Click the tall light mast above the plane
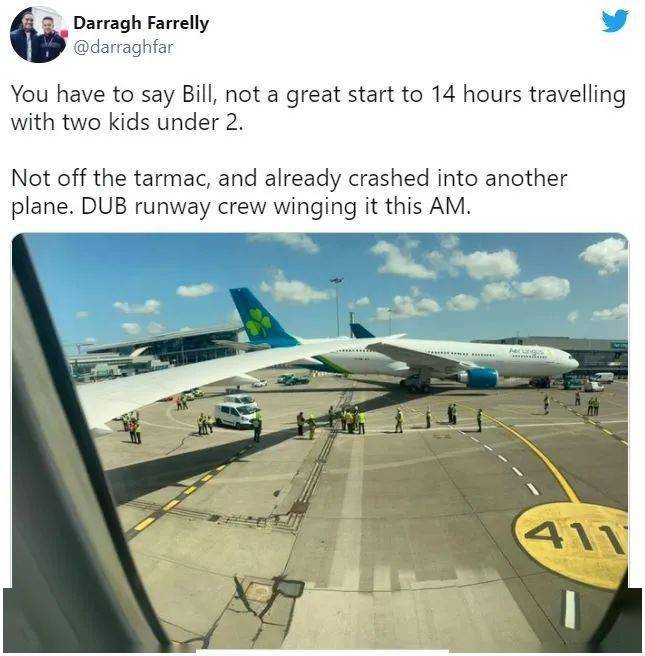The height and width of the screenshot is (656, 645). [x=337, y=306]
